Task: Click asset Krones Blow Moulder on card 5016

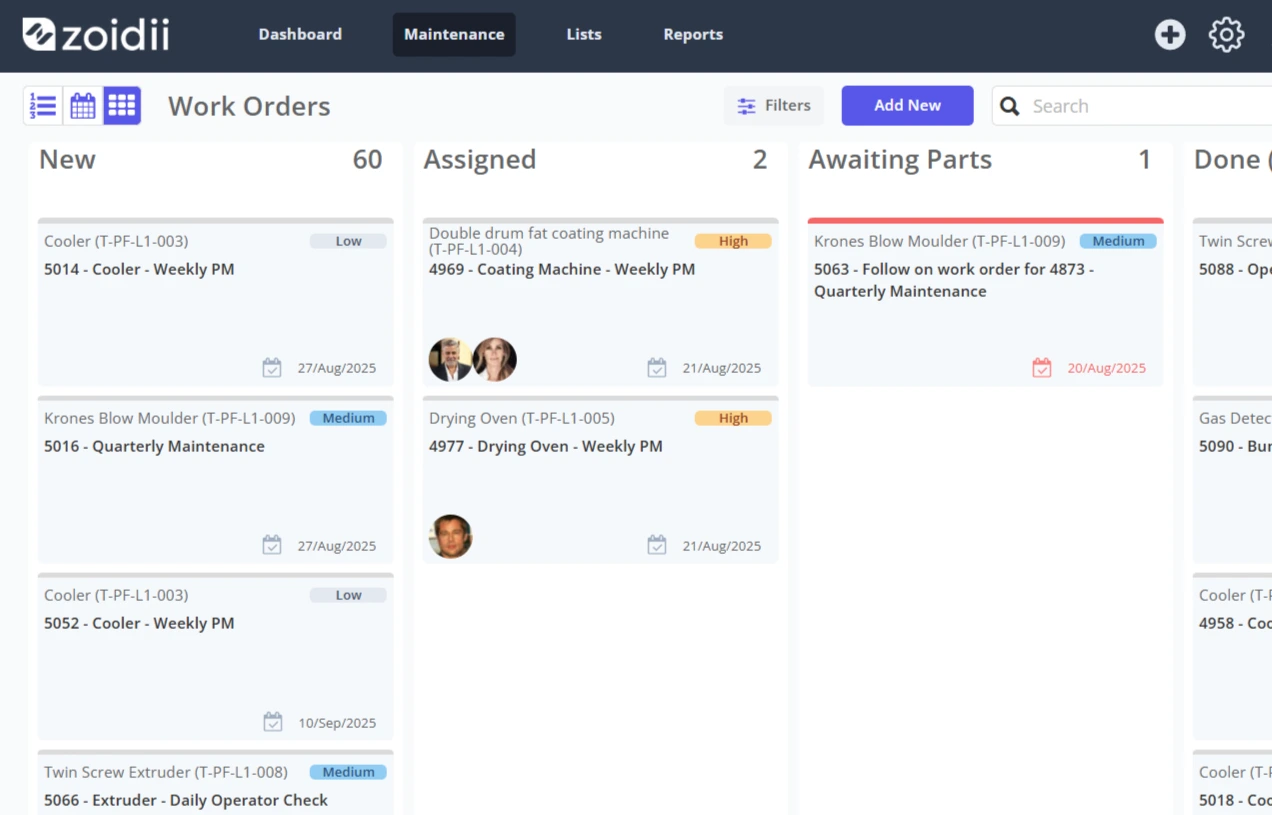Action: [x=170, y=418]
